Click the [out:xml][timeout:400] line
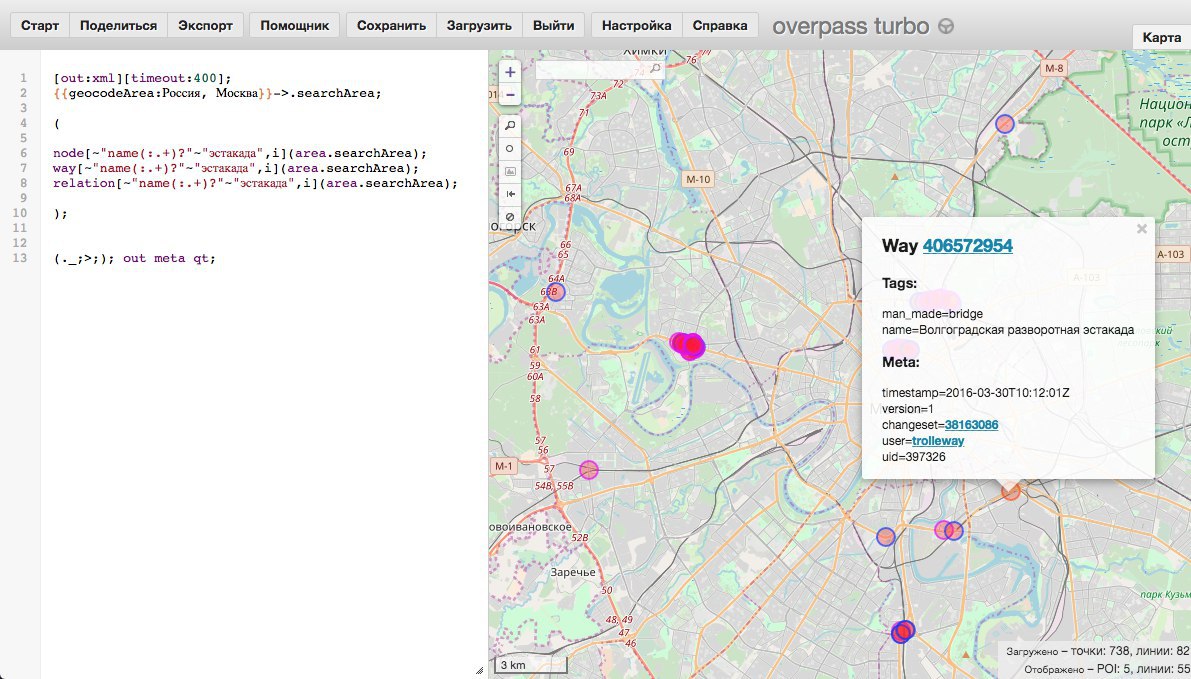The width and height of the screenshot is (1191, 679). [x=142, y=78]
